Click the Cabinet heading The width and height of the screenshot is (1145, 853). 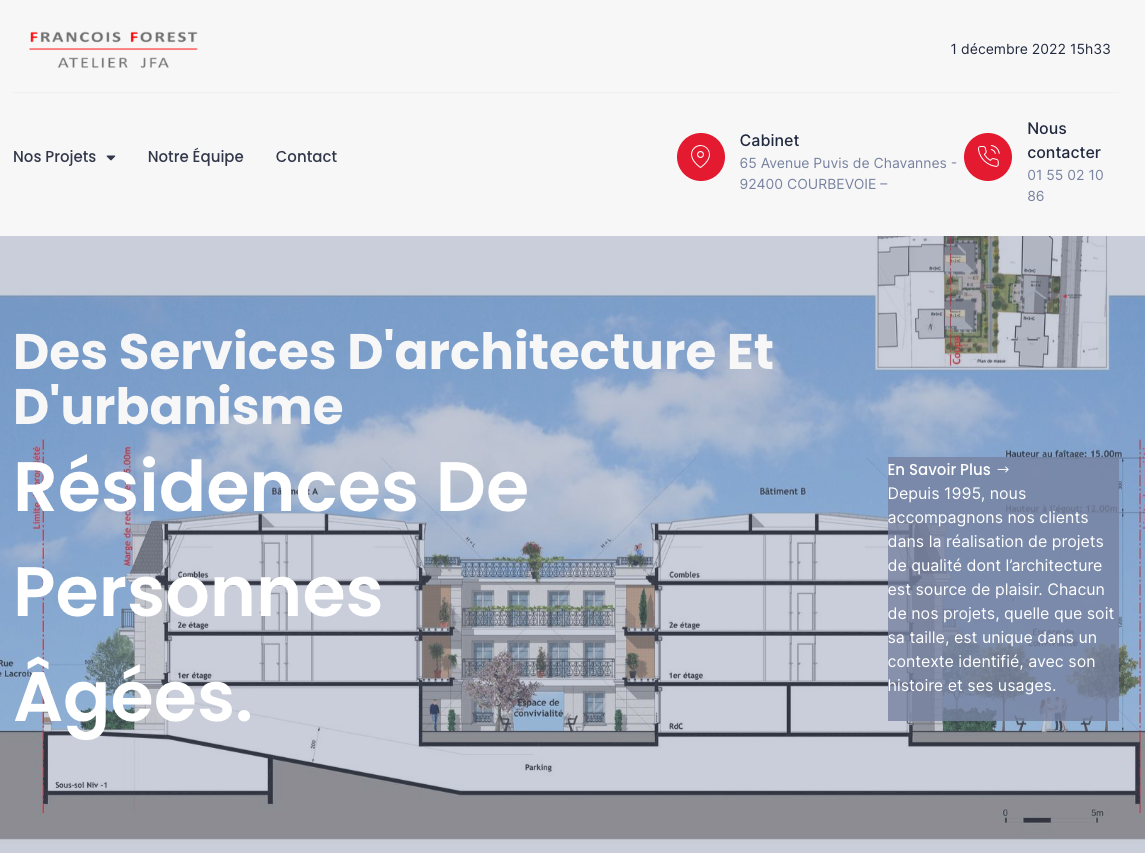click(x=769, y=140)
